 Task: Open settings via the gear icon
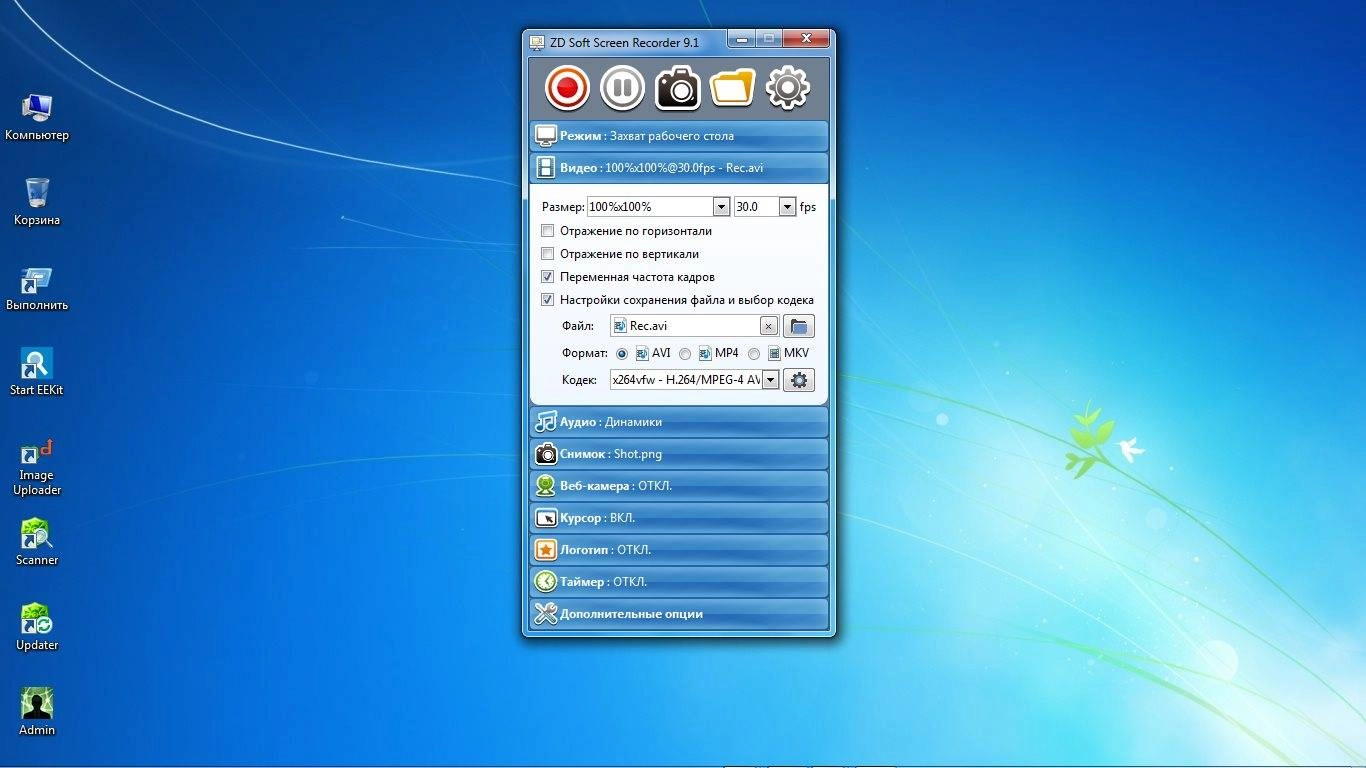788,88
